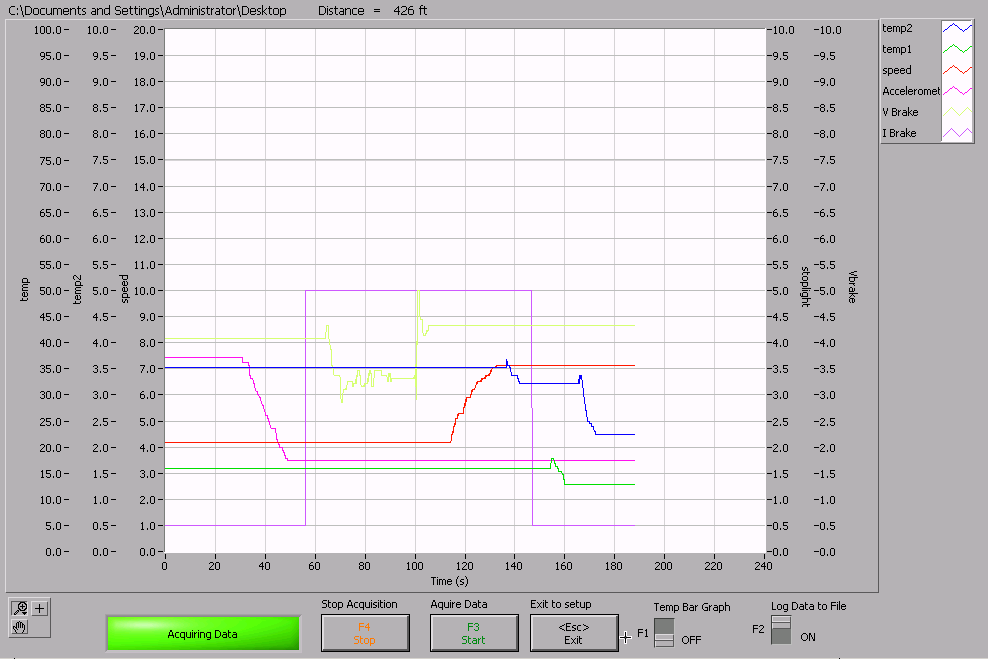This screenshot has width=988, height=659.
Task: Open V Brake plot style swatch in legend
Action: coord(957,112)
